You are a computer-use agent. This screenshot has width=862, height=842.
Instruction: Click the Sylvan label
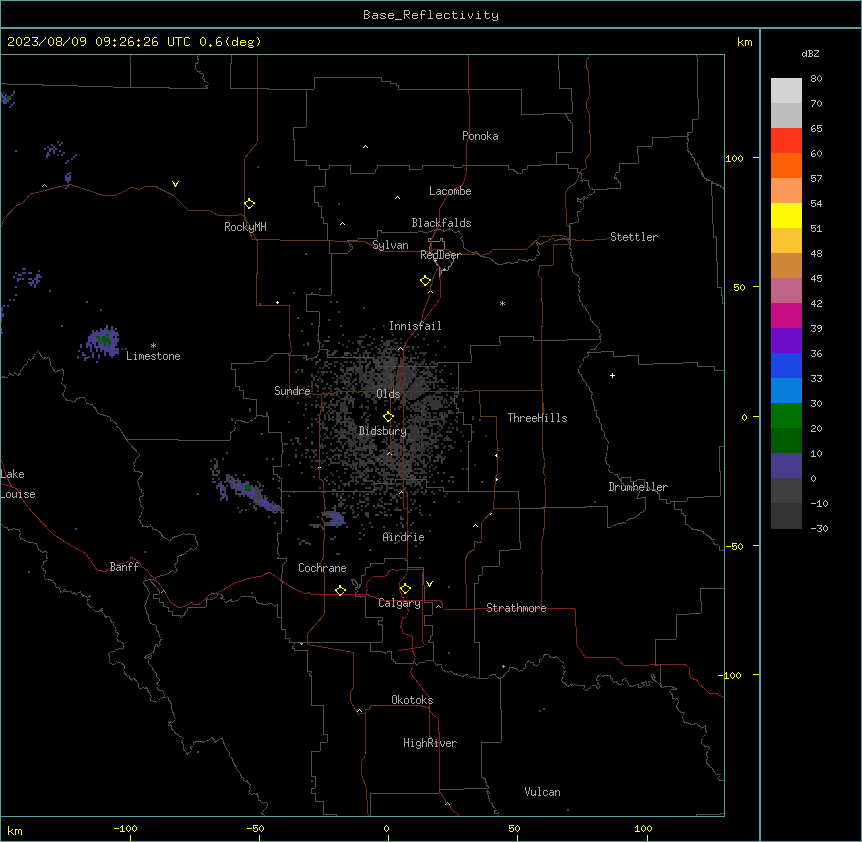(390, 245)
